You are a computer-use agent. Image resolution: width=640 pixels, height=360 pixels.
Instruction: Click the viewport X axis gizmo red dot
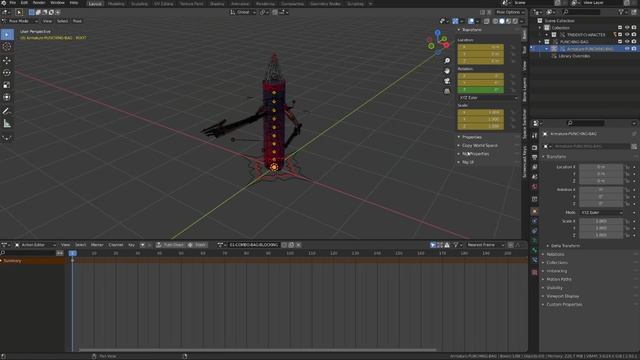click(446, 45)
